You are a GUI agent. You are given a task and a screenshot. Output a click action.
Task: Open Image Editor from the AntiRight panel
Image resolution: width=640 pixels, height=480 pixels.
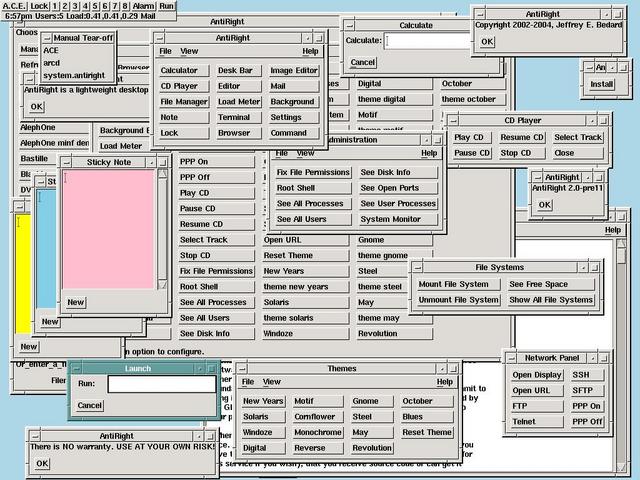tap(294, 71)
